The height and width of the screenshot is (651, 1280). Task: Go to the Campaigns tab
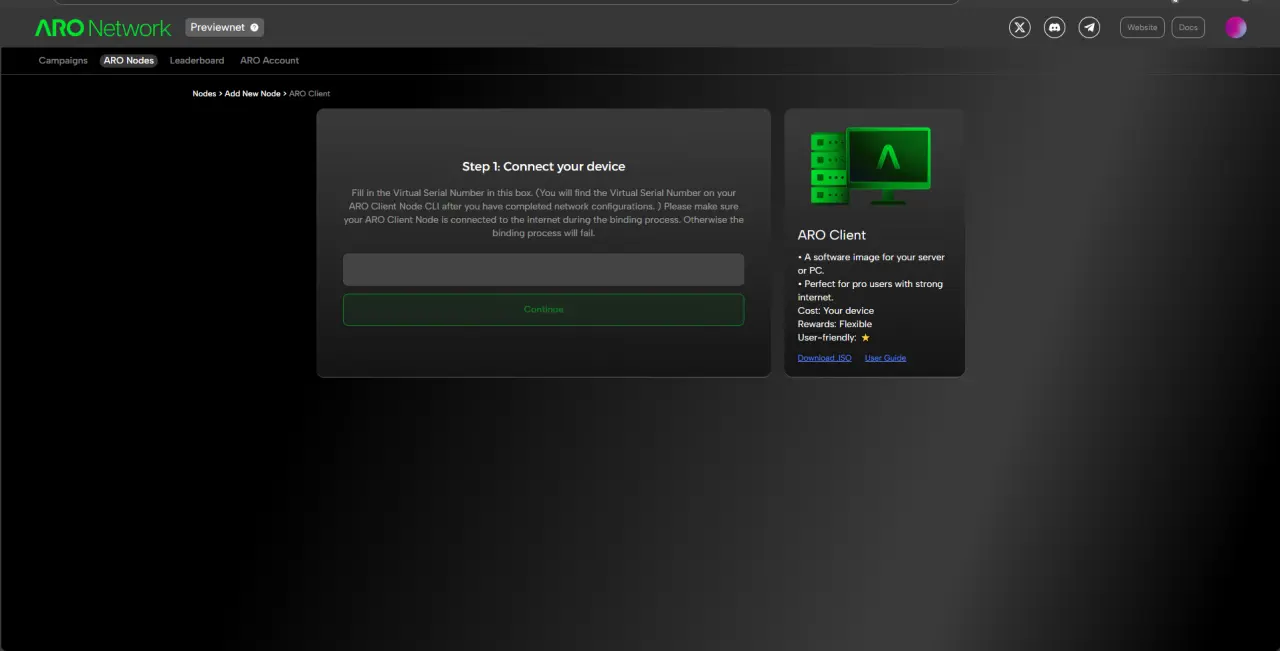[63, 61]
